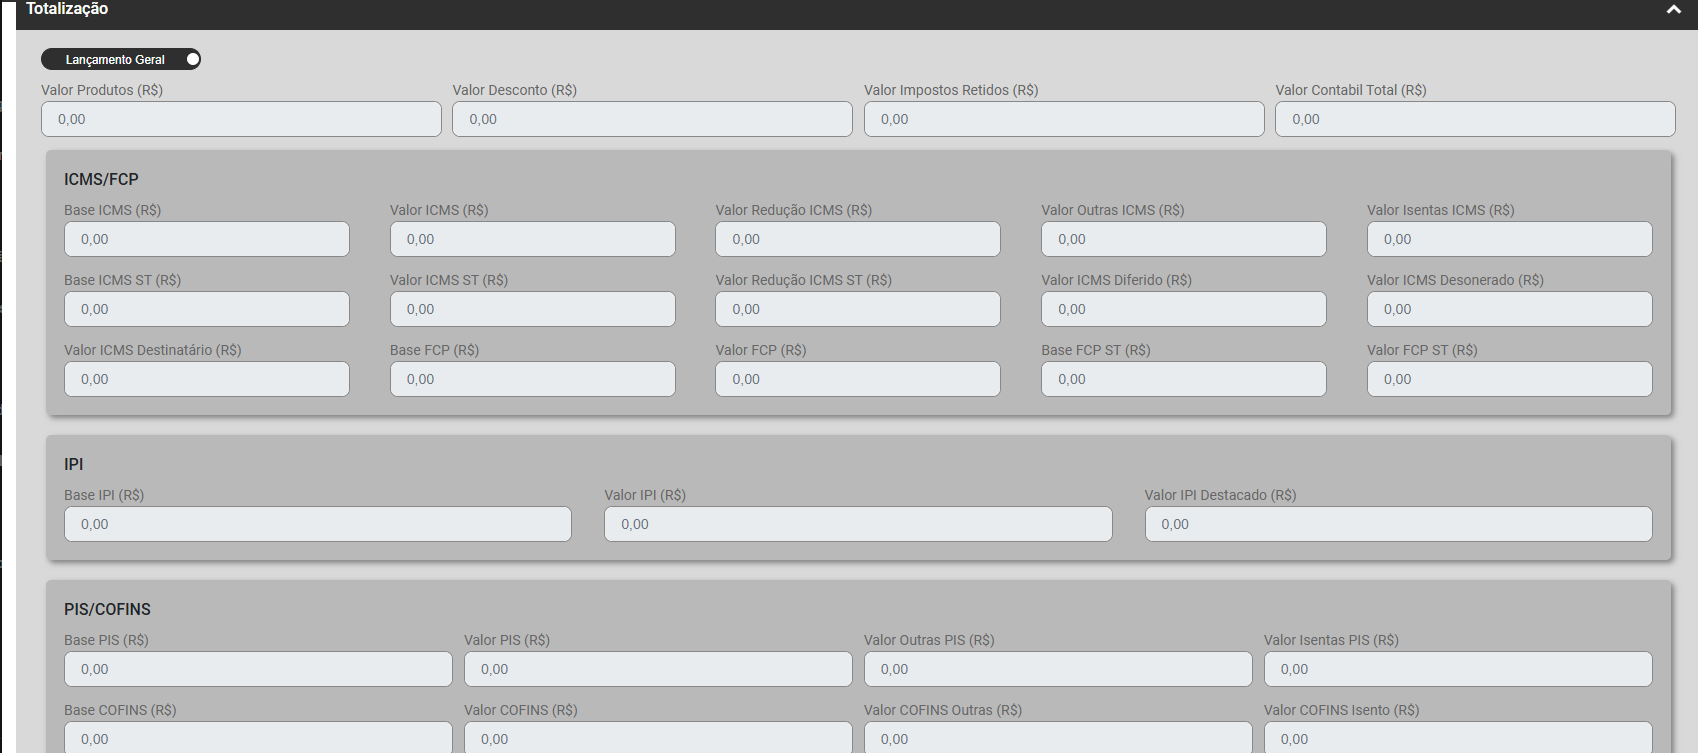1698x753 pixels.
Task: Focus the Base ICMS ST field
Action: point(207,309)
